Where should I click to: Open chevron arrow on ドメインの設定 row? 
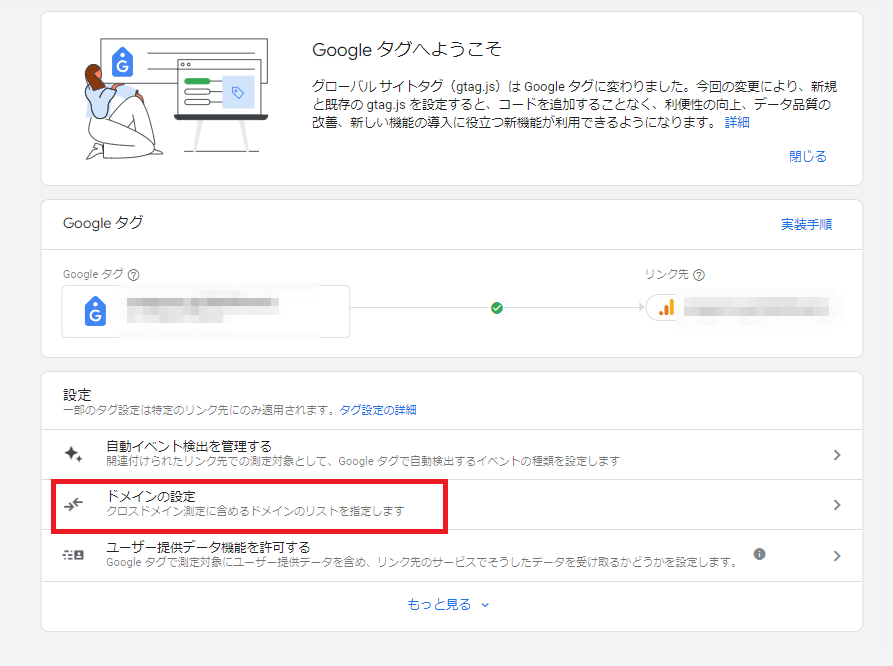click(837, 505)
